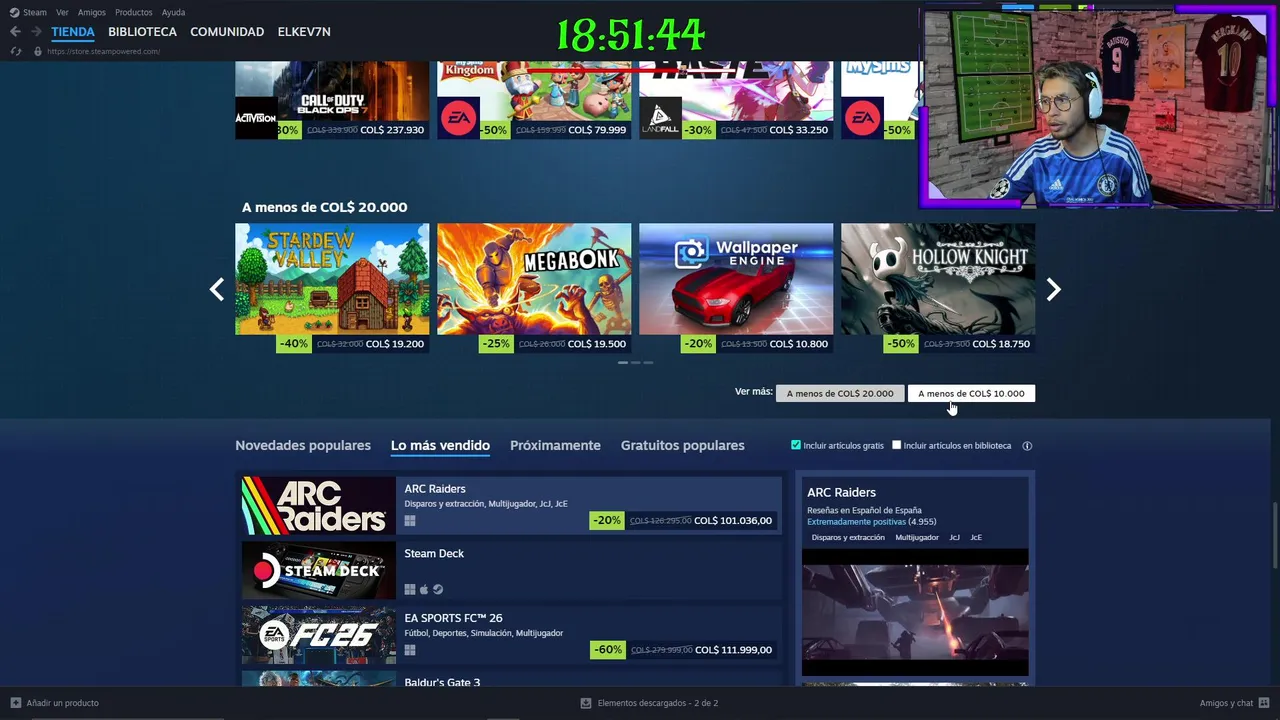1280x720 pixels.
Task: Open the Ver menu
Action: click(x=62, y=12)
